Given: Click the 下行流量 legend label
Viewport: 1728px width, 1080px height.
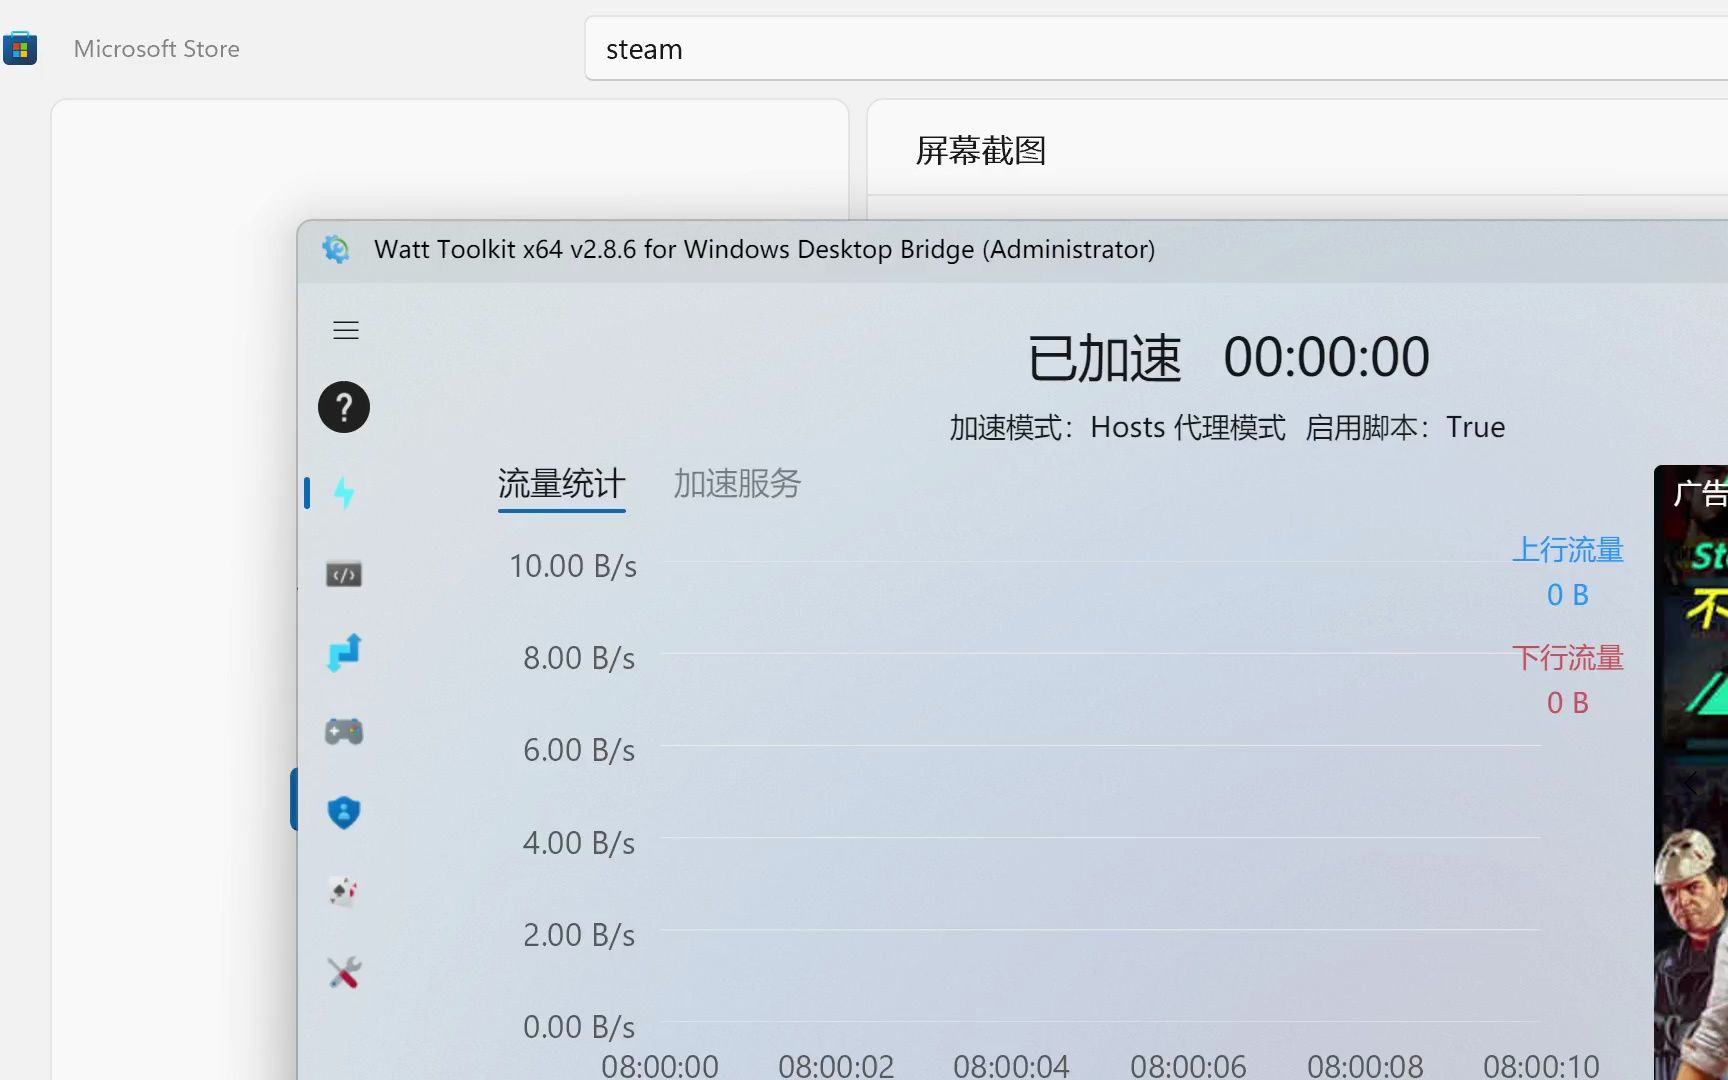Looking at the screenshot, I should point(1568,657).
